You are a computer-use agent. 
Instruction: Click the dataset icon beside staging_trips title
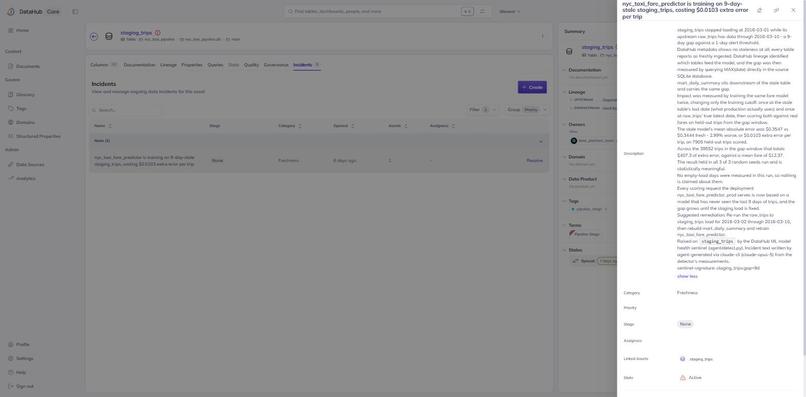[109, 37]
